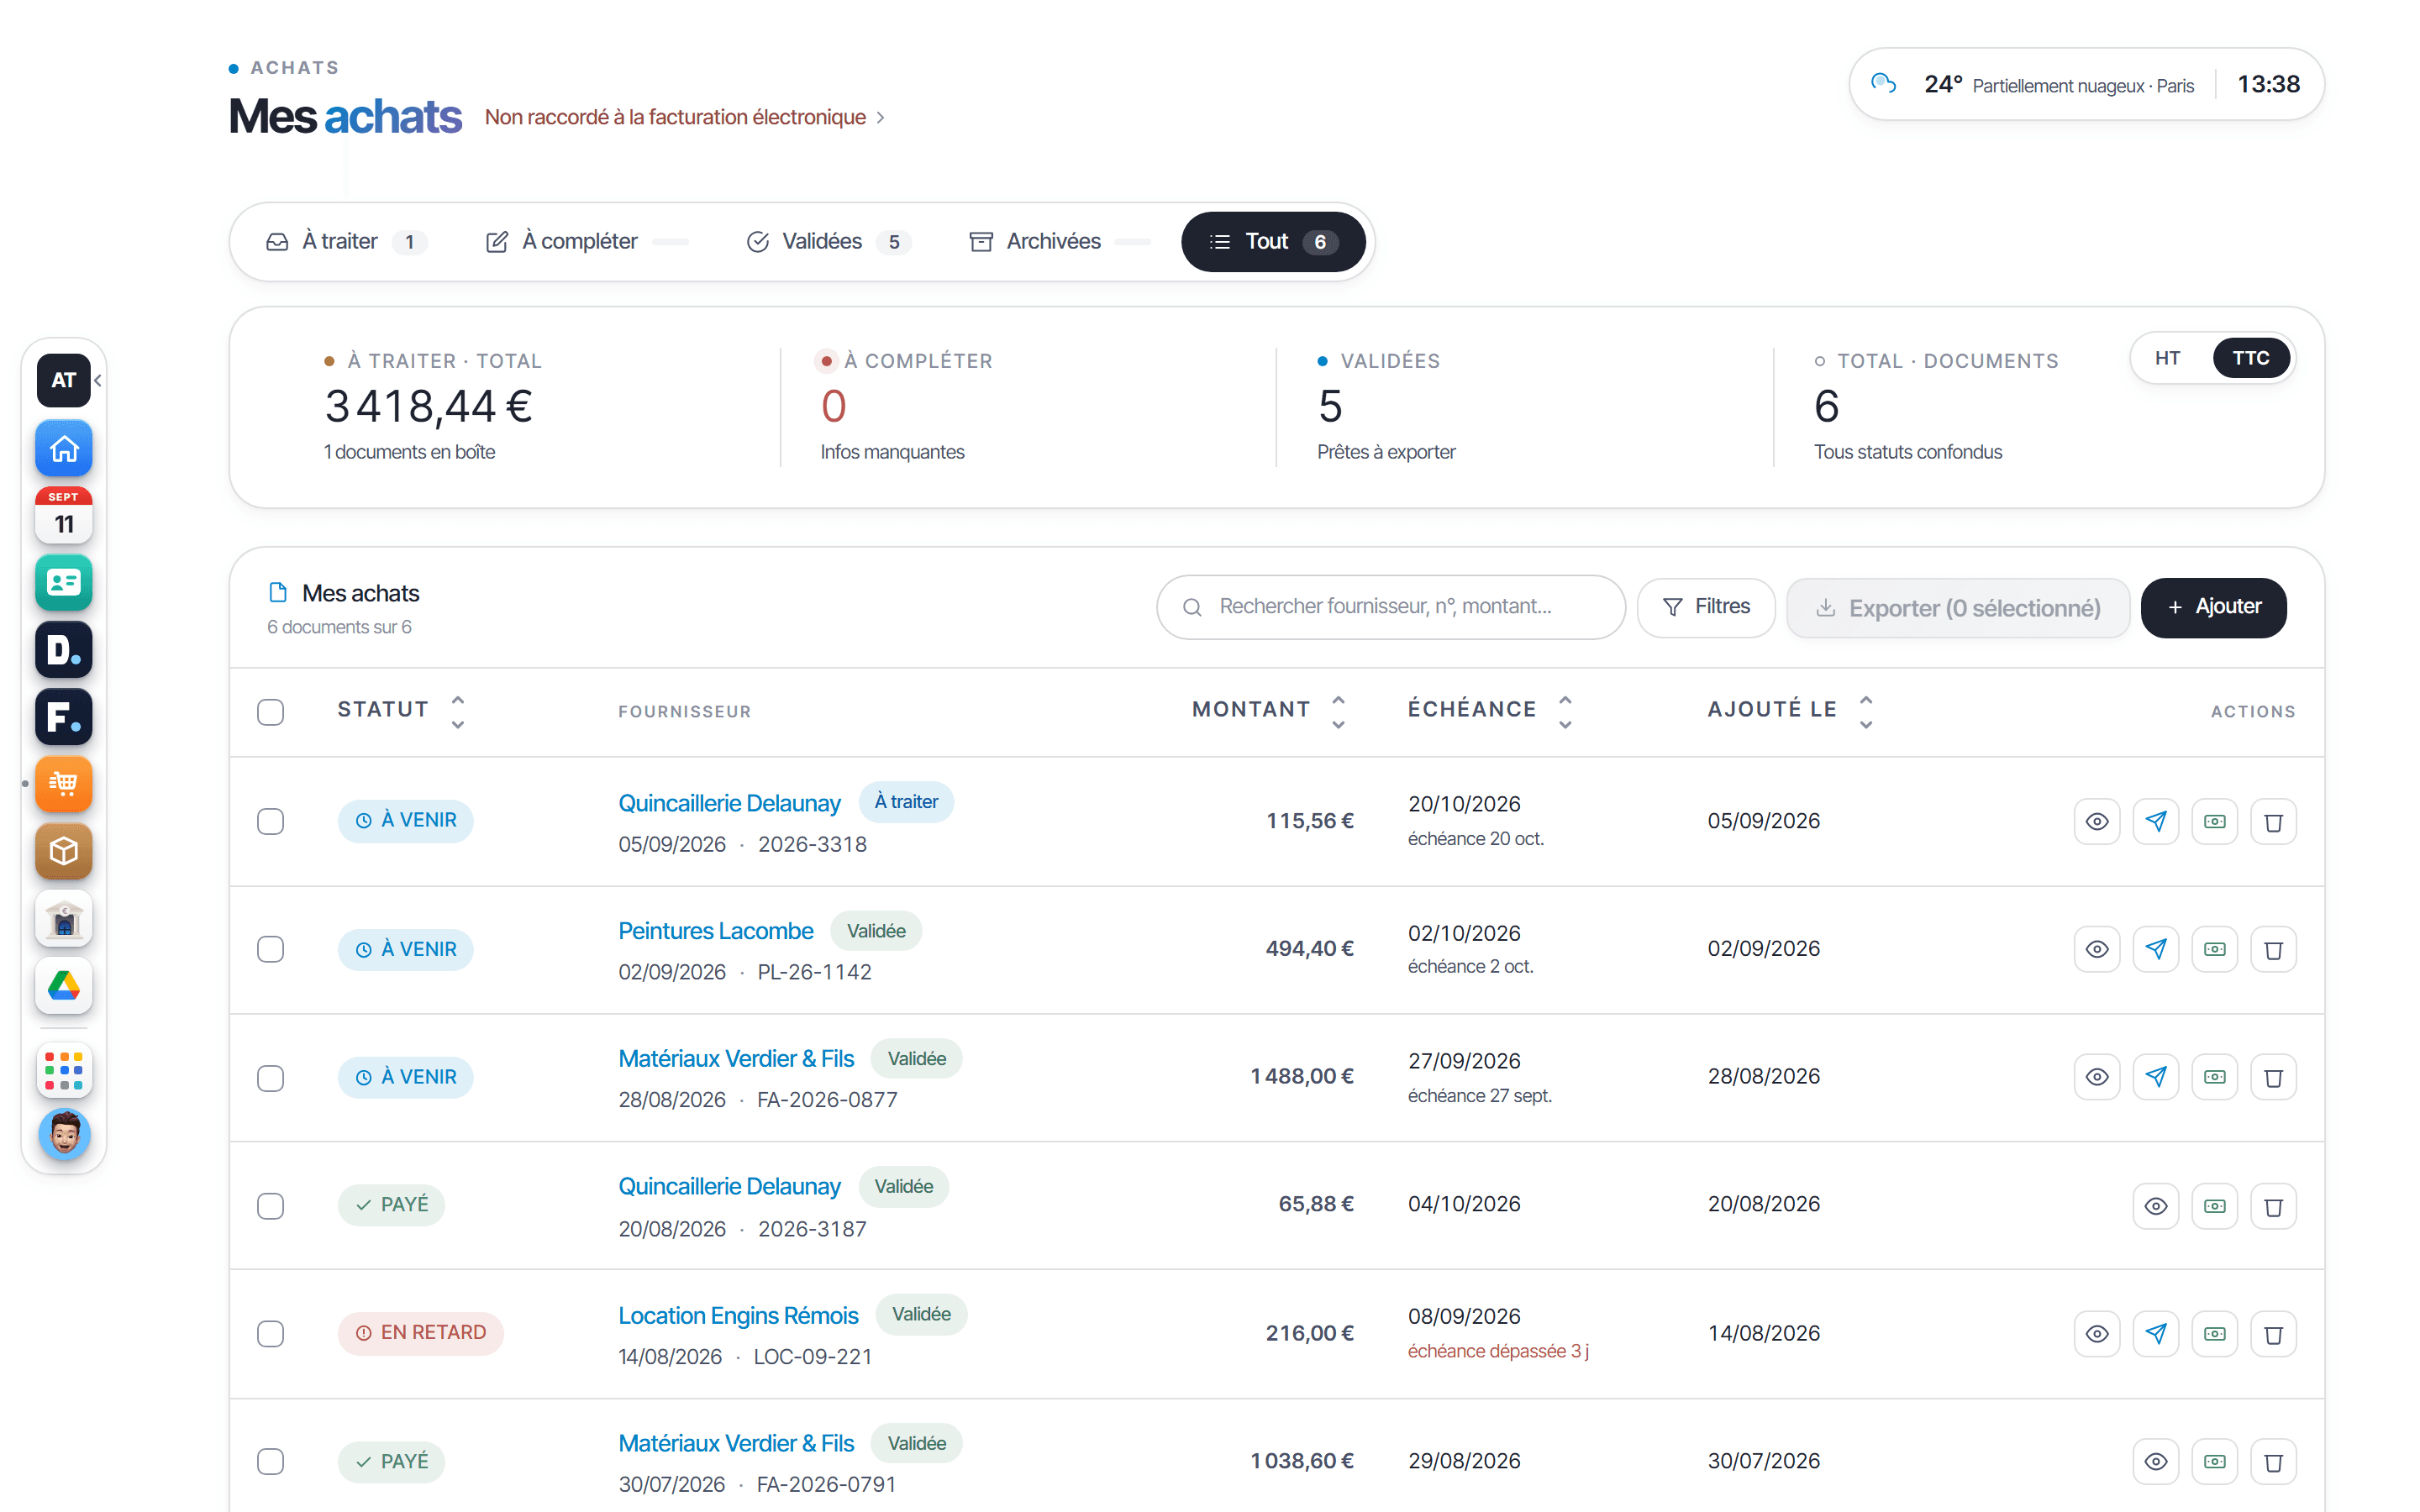This screenshot has width=2420, height=1512.
Task: Switch to the Archivées tab
Action: 1059,242
